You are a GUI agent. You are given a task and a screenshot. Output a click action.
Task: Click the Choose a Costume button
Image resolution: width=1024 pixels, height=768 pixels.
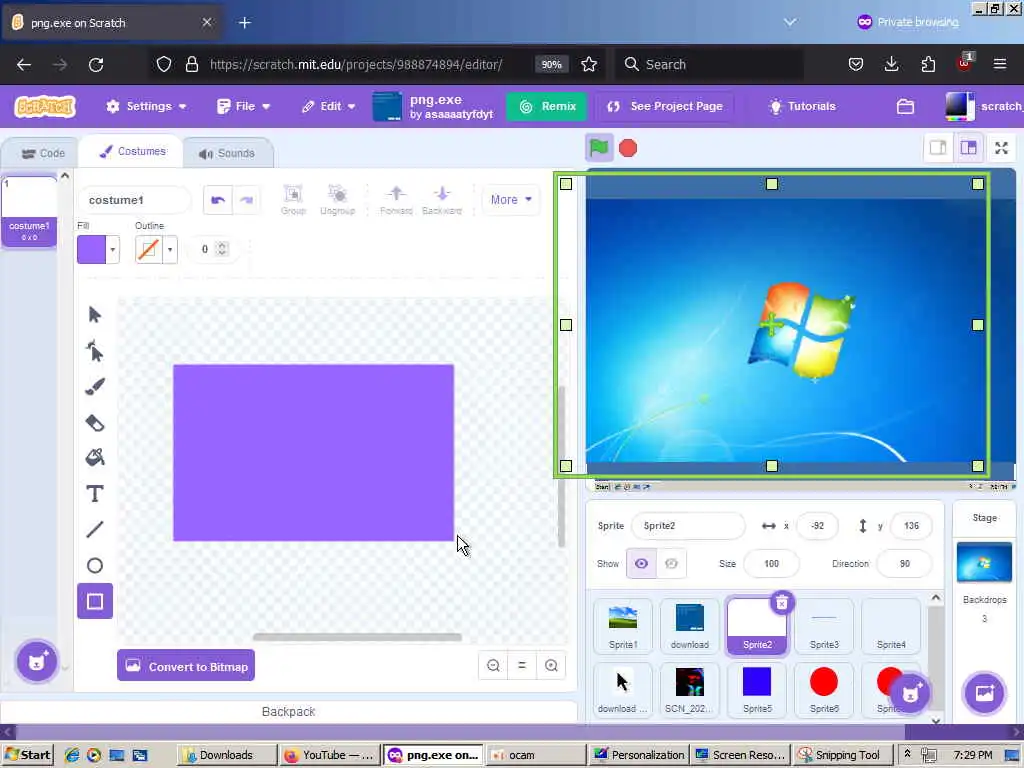coord(37,662)
